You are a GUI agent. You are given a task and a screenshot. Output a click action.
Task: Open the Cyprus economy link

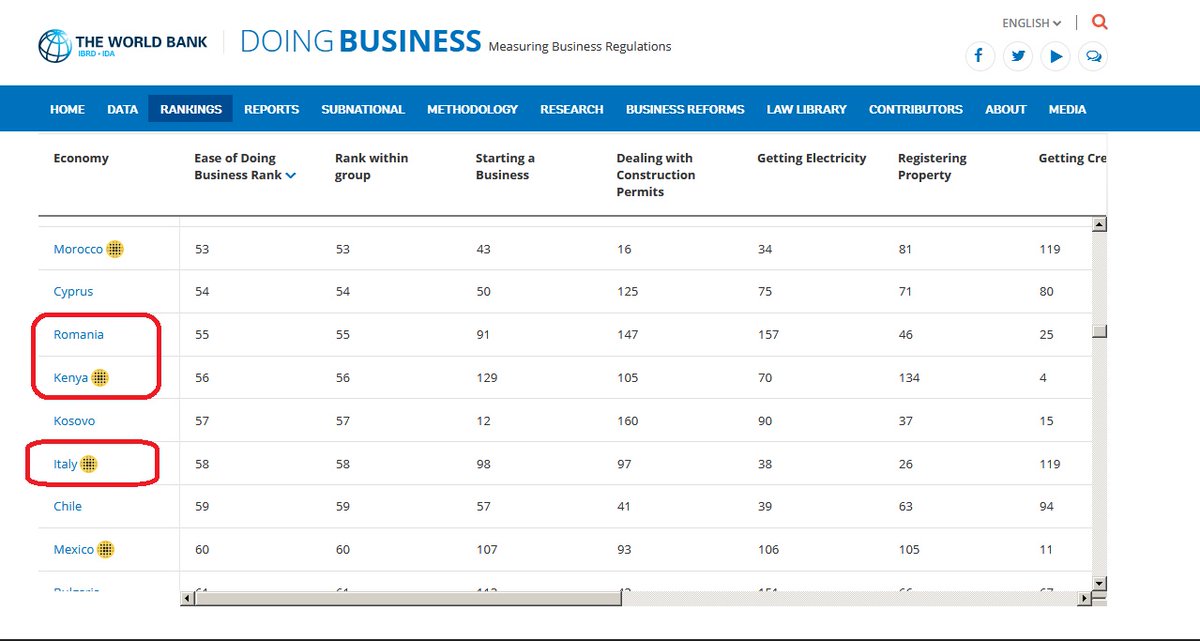pos(73,292)
